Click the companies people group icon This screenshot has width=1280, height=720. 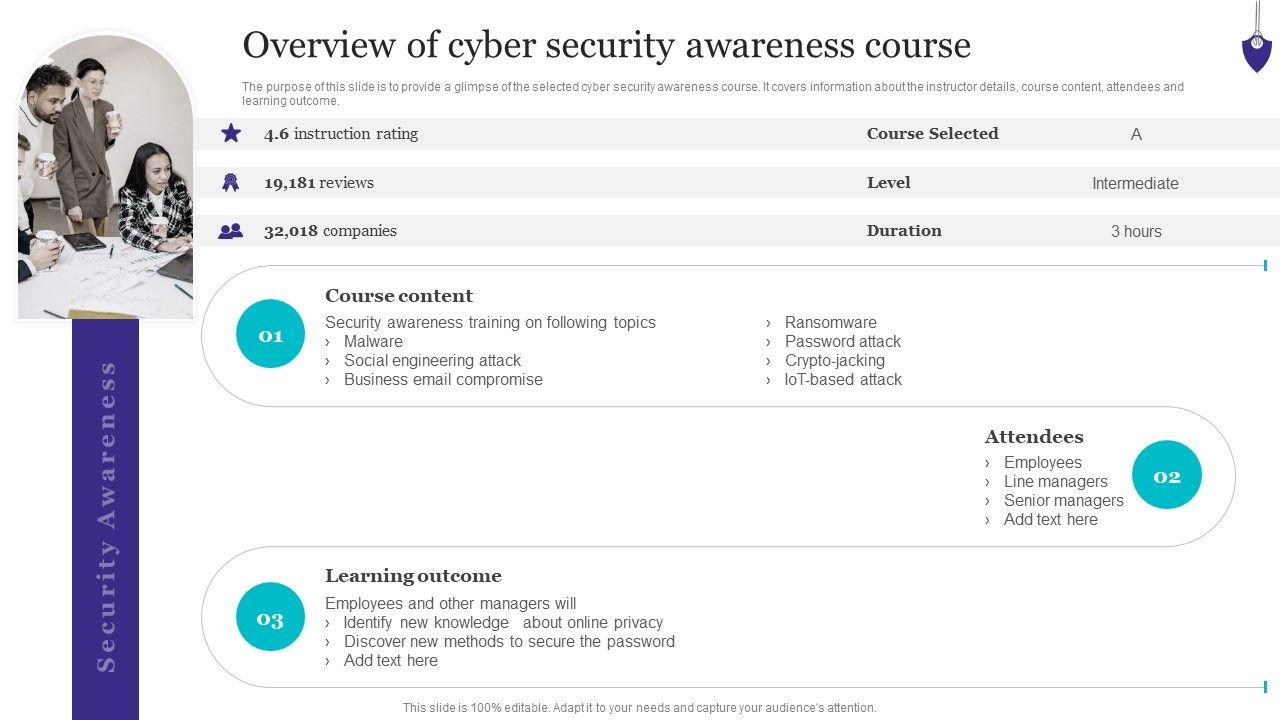[231, 231]
